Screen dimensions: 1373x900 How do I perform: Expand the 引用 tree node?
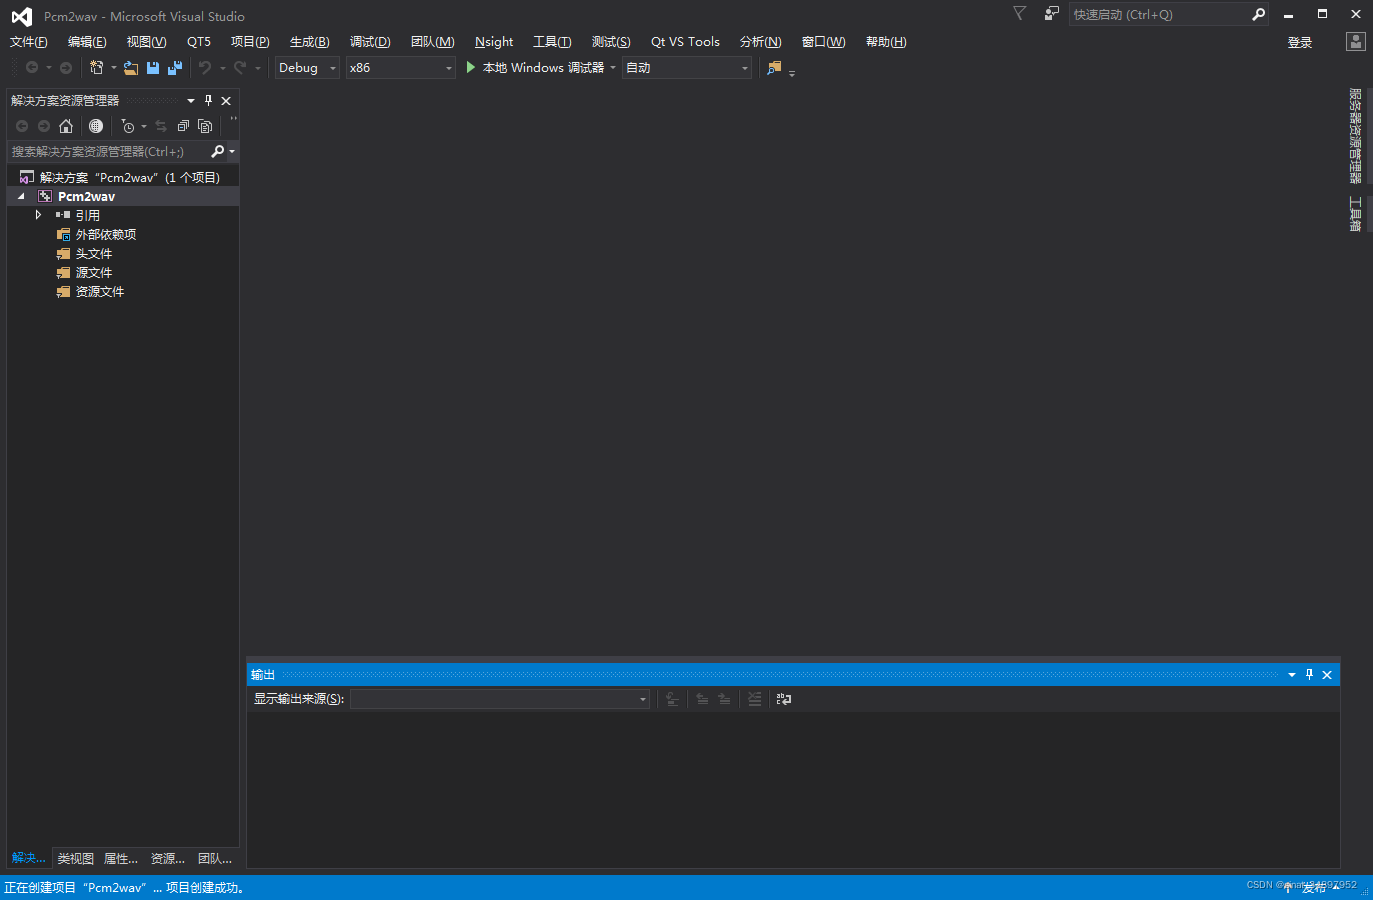tap(39, 215)
